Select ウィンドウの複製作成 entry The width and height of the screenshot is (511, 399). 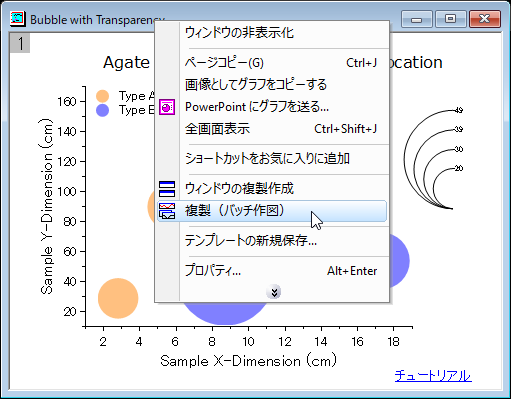pos(273,189)
